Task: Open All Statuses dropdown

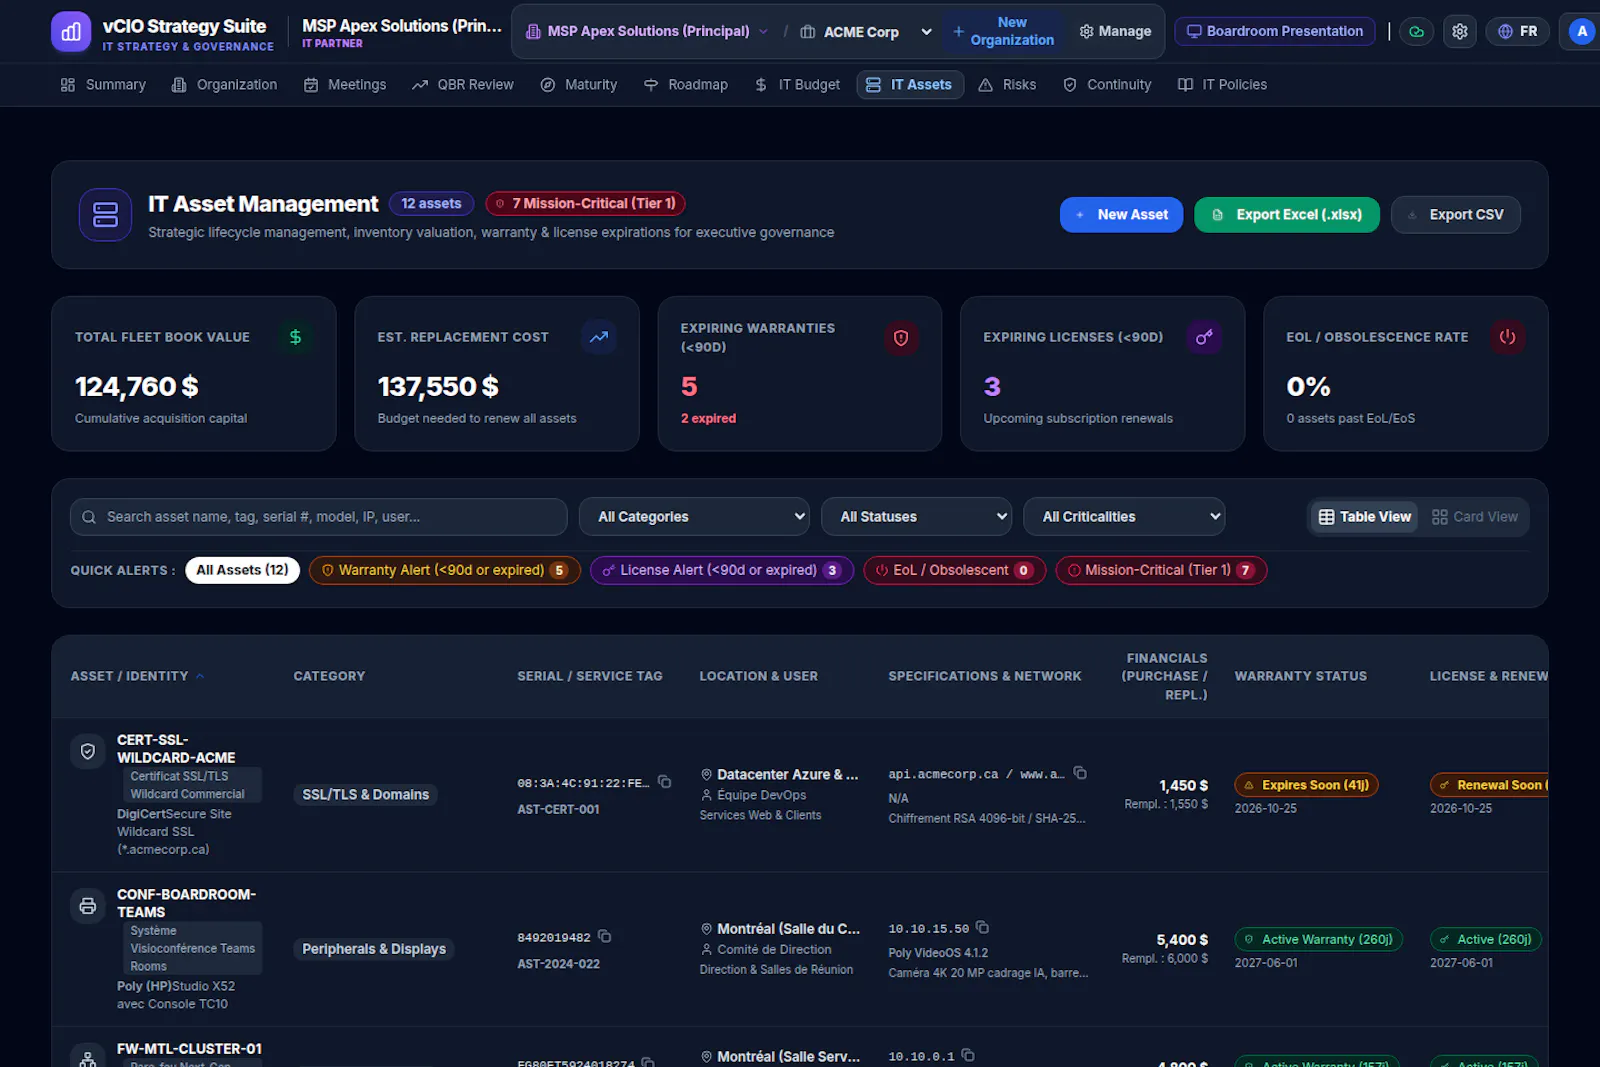Action: point(917,517)
